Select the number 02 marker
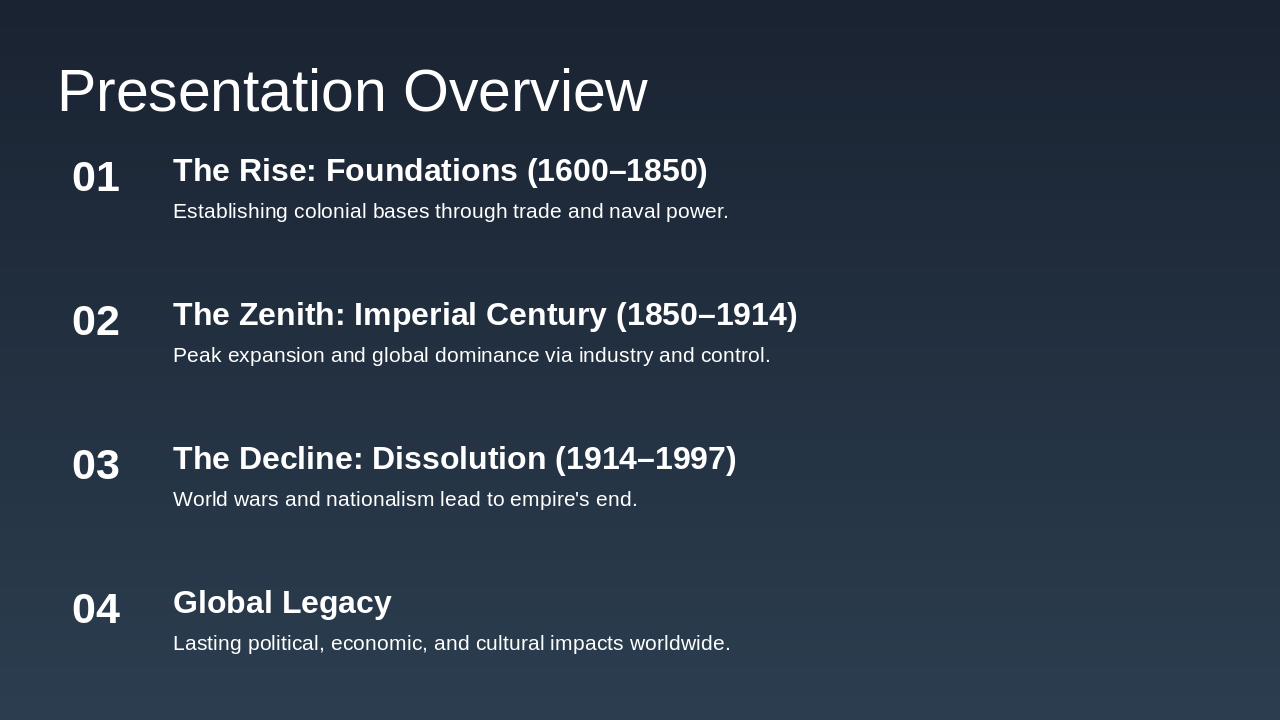This screenshot has width=1280, height=720. coord(96,321)
